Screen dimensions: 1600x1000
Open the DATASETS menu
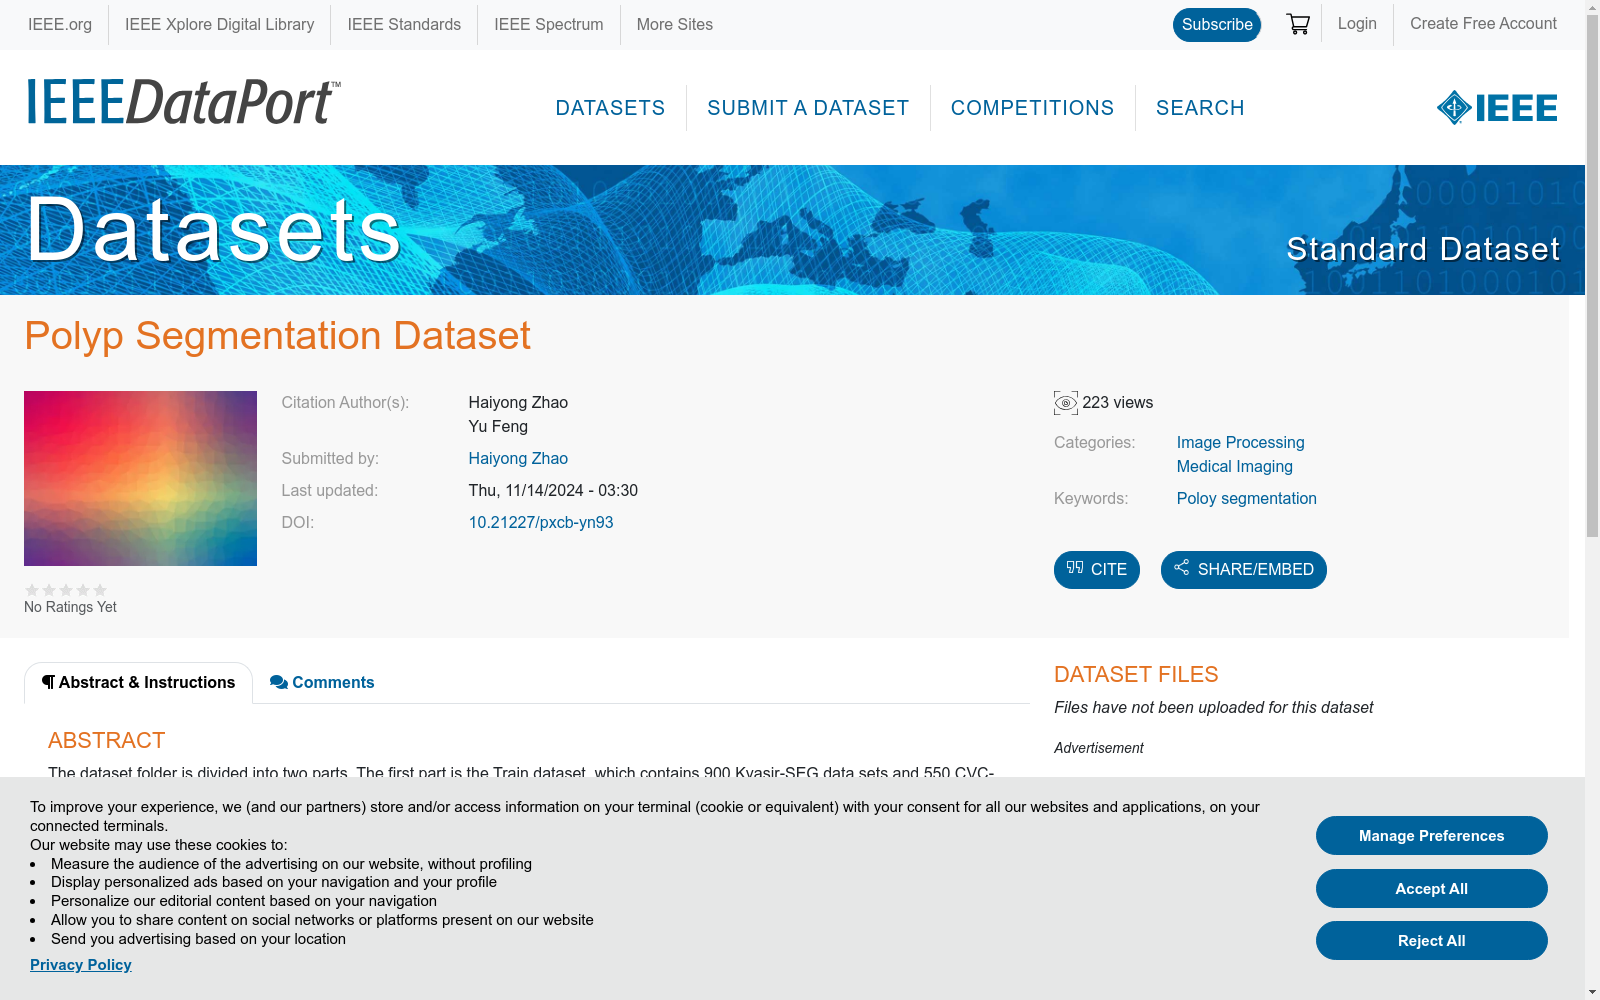point(610,108)
